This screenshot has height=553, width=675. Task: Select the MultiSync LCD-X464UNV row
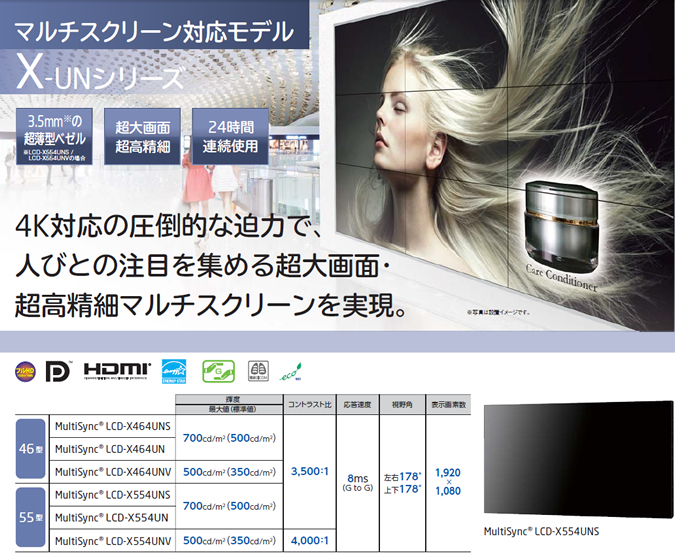point(113,472)
